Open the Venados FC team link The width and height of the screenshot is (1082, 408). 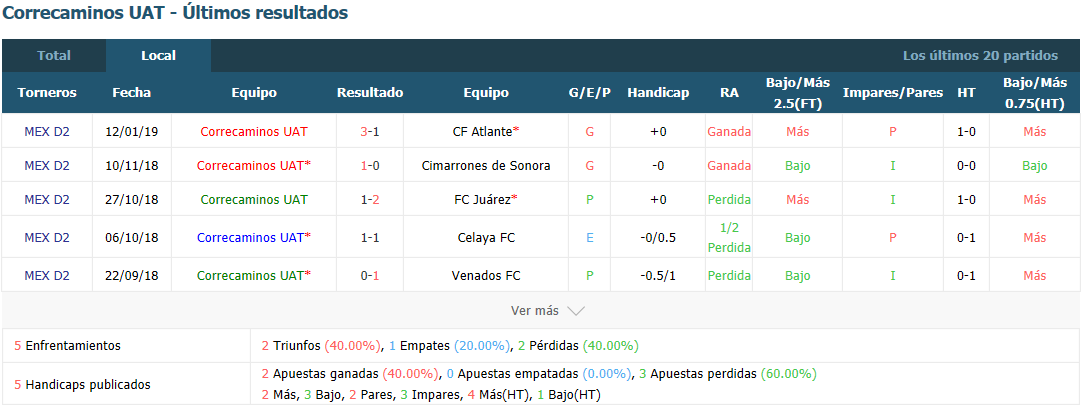(486, 275)
